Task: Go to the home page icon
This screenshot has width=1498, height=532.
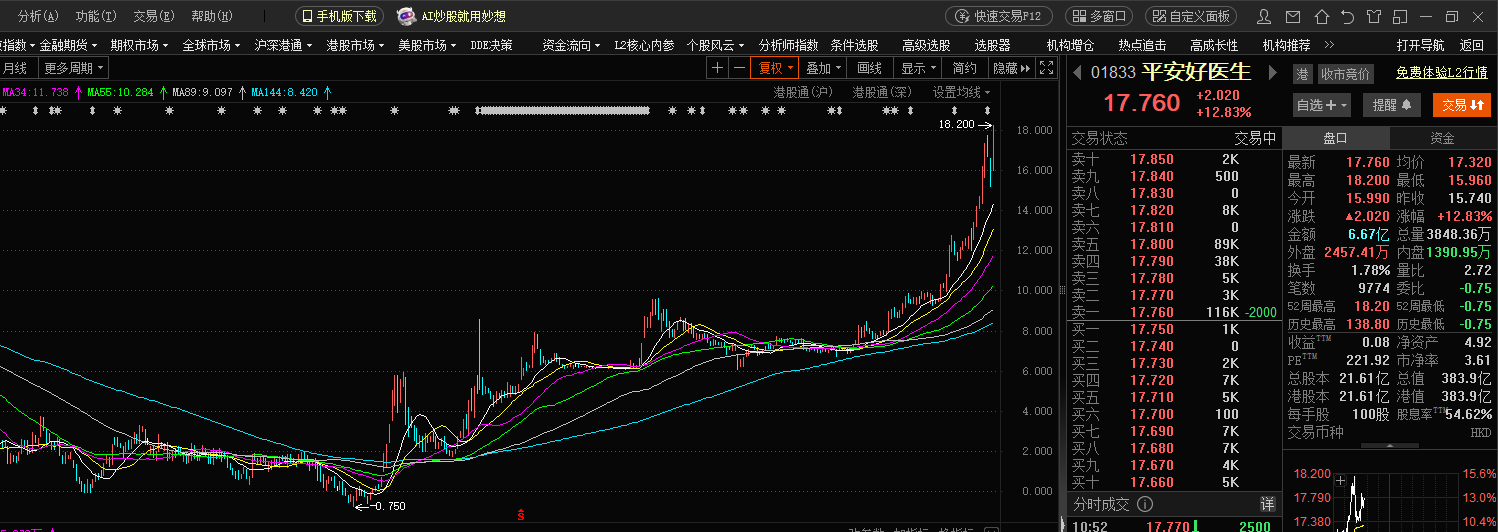Action: [x=1321, y=16]
